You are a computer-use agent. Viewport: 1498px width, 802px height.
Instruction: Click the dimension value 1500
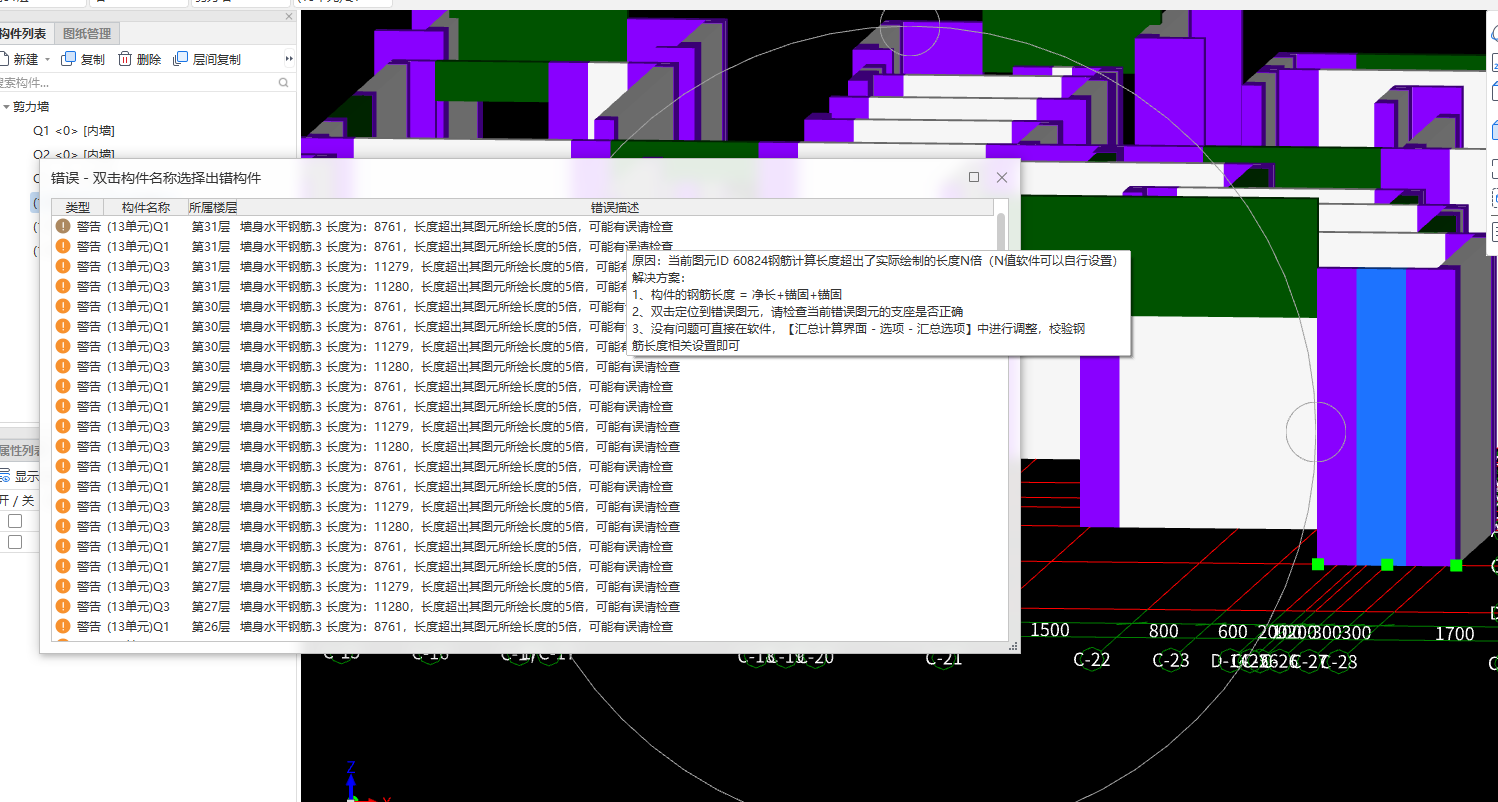[x=1050, y=630]
